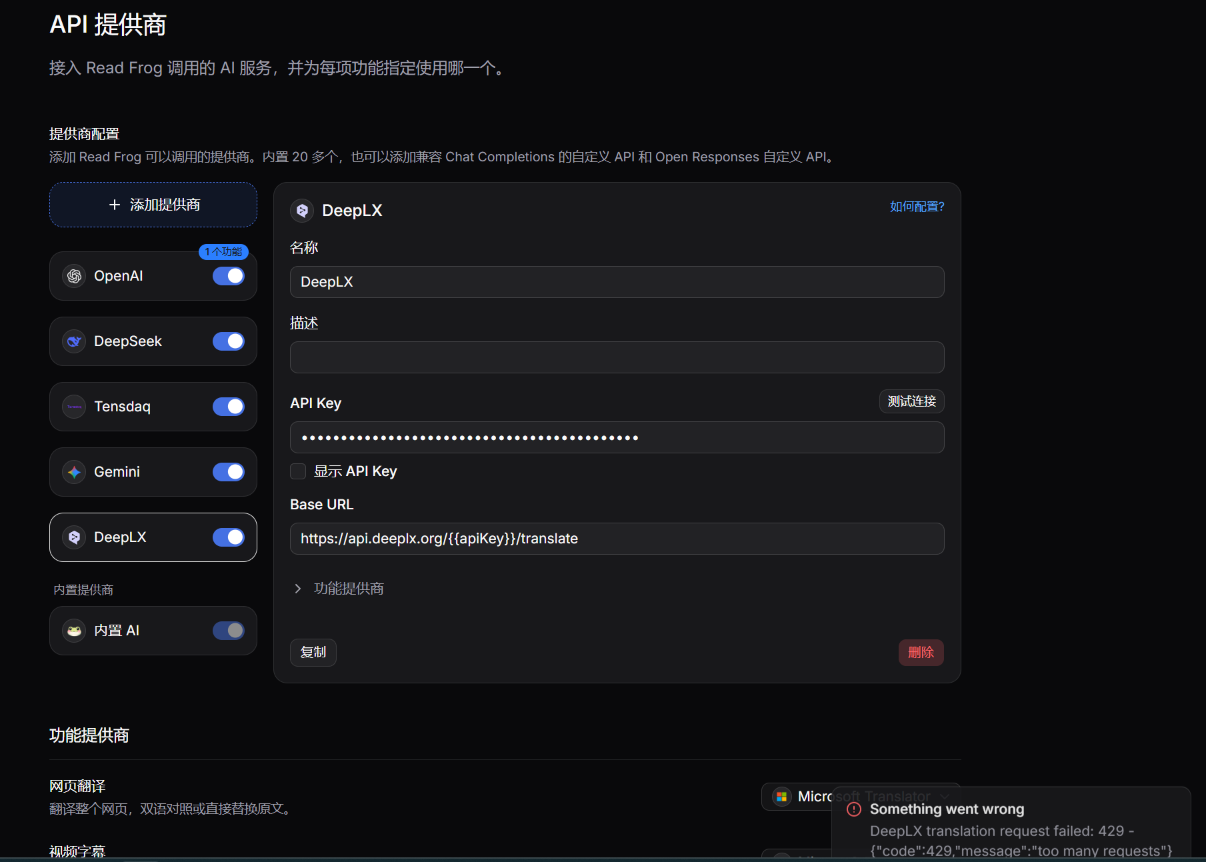
Task: Toggle the OpenAI provider switch
Action: (229, 276)
